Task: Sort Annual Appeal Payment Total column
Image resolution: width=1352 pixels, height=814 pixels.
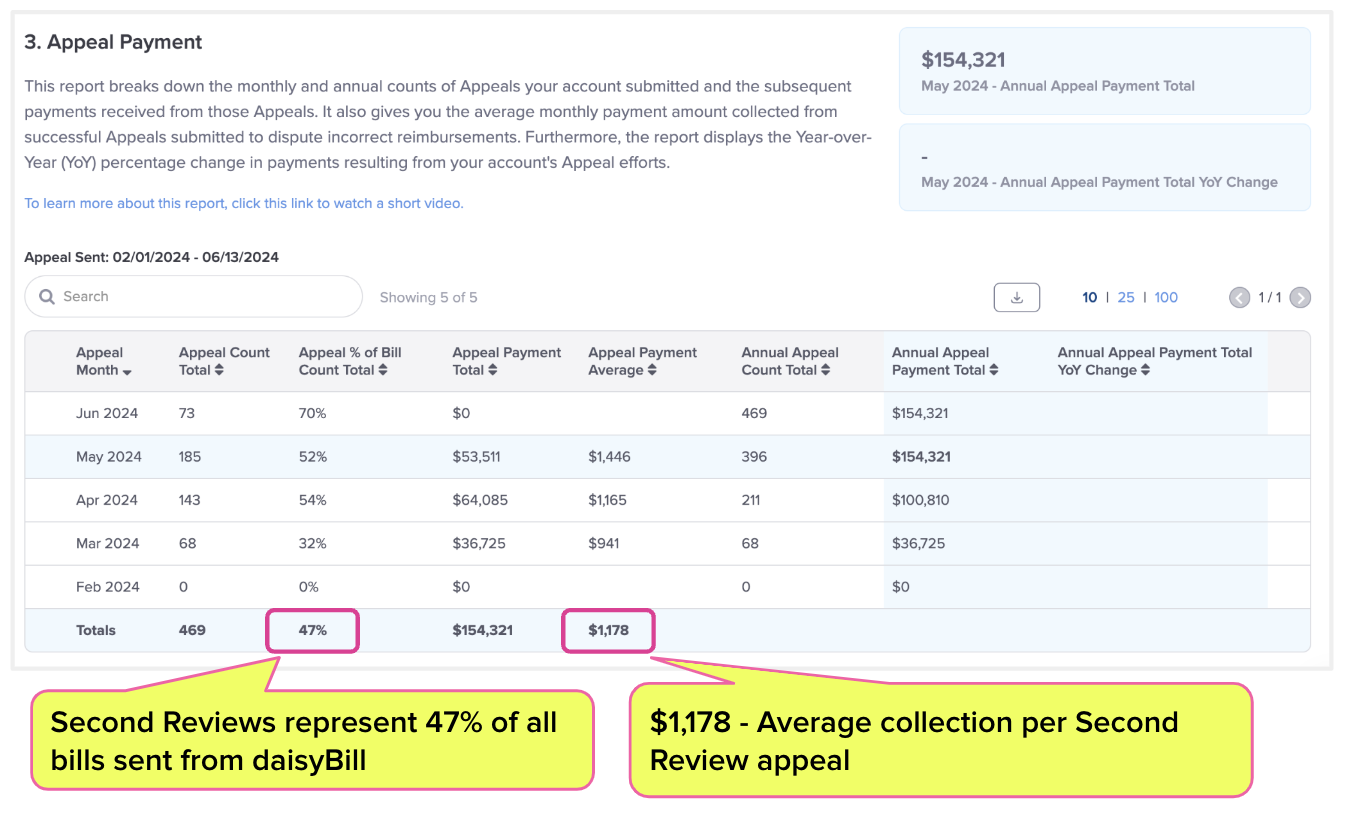Action: point(993,370)
